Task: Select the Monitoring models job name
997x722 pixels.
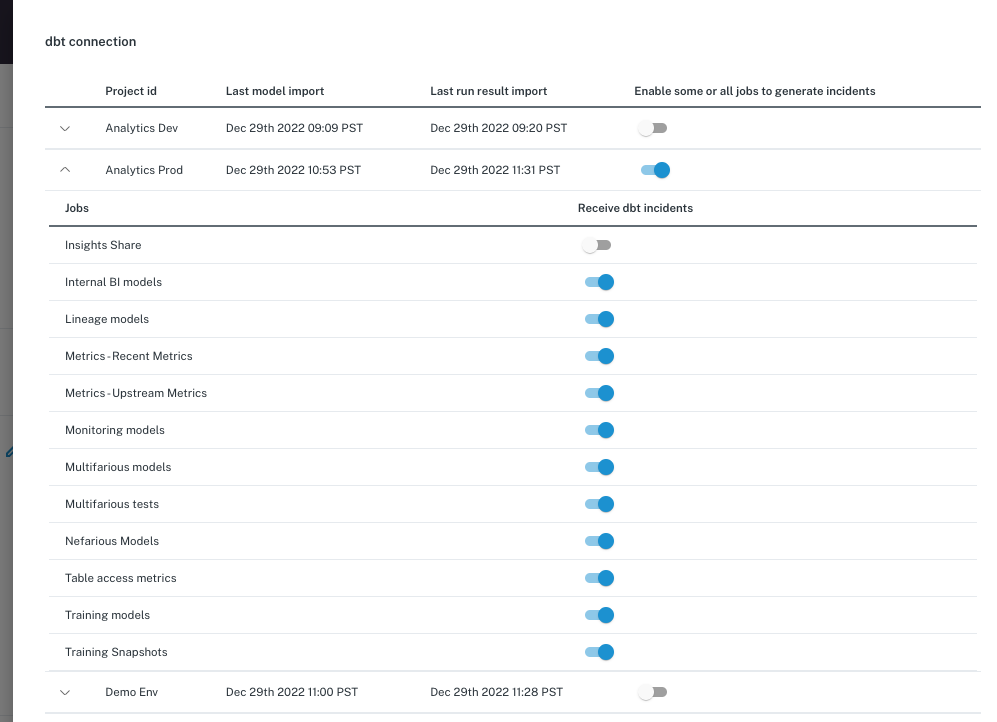Action: (115, 430)
